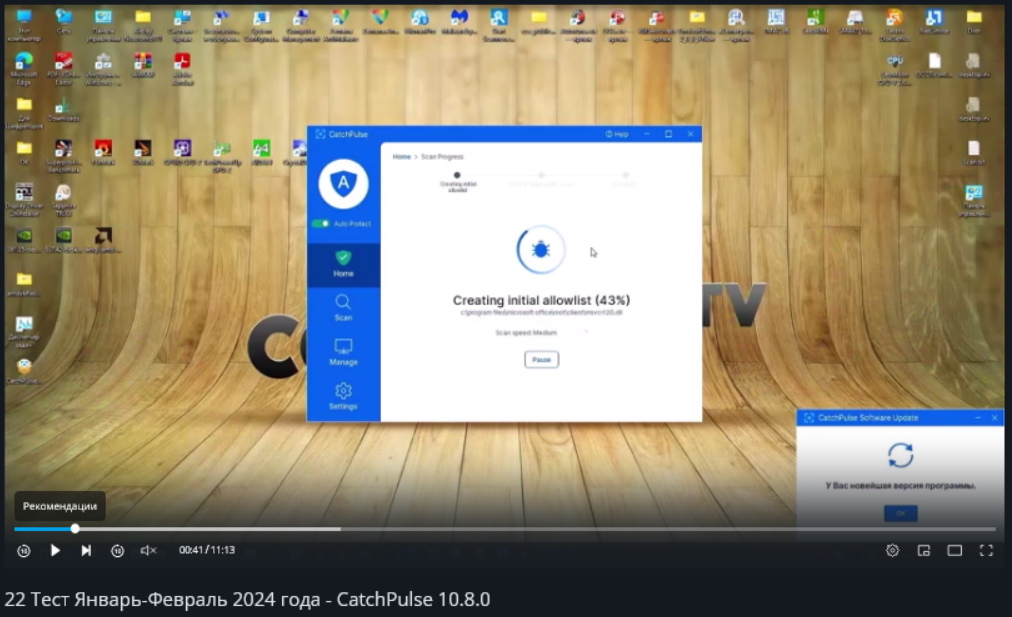Open Adobe Acrobat desktop shortcut

click(x=182, y=68)
